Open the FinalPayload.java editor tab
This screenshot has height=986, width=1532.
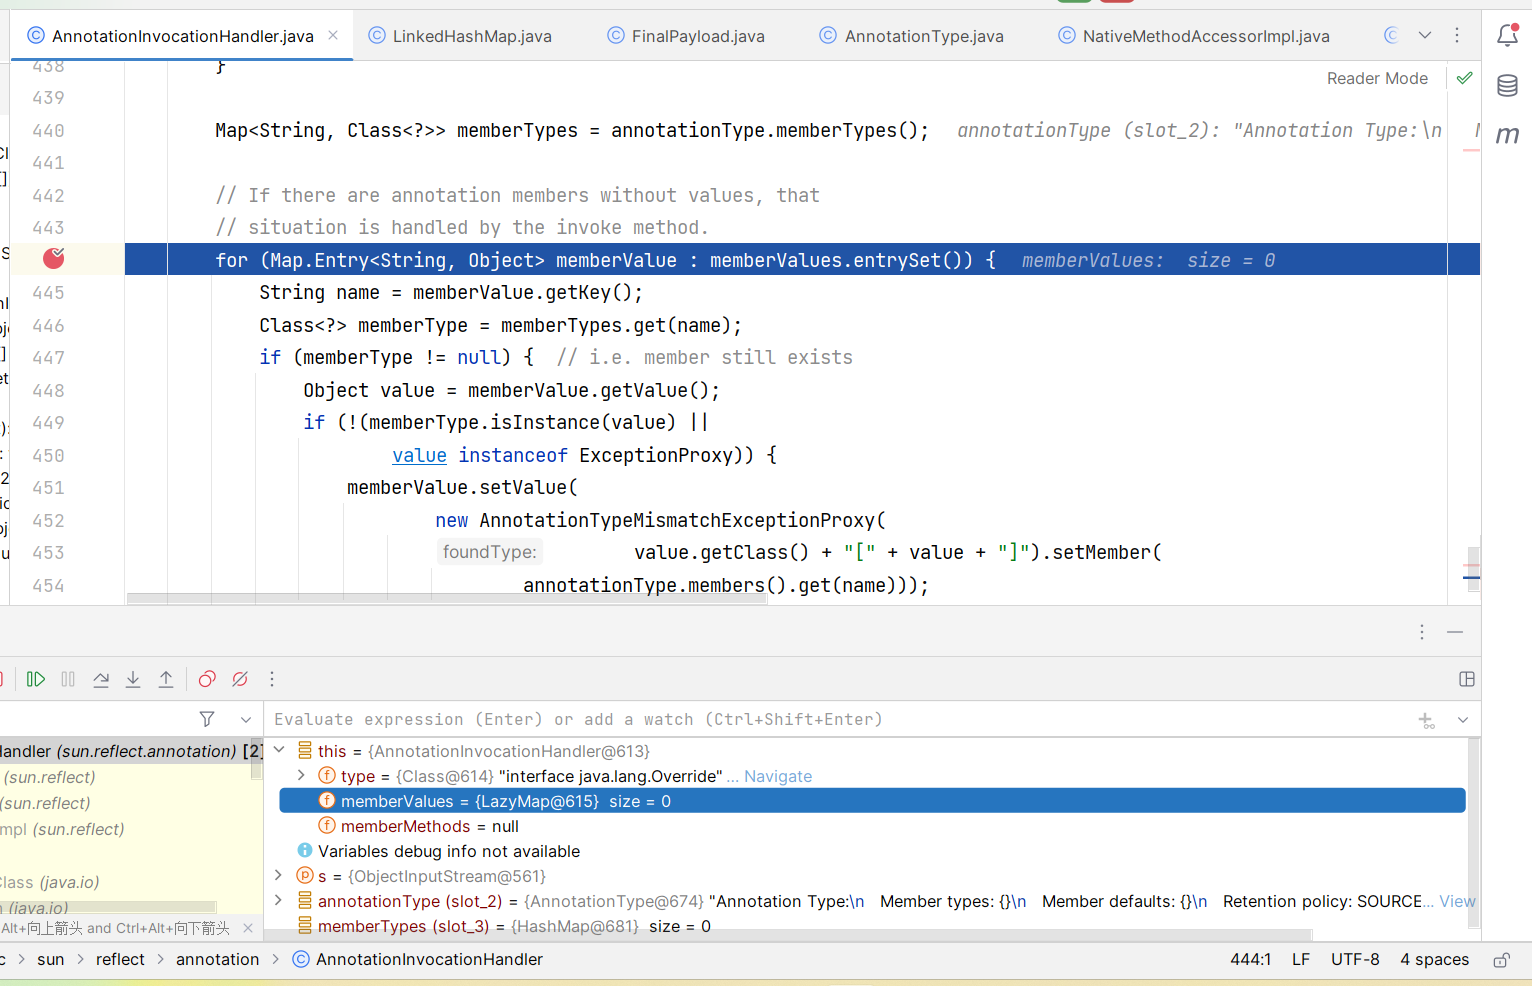pyautogui.click(x=697, y=36)
